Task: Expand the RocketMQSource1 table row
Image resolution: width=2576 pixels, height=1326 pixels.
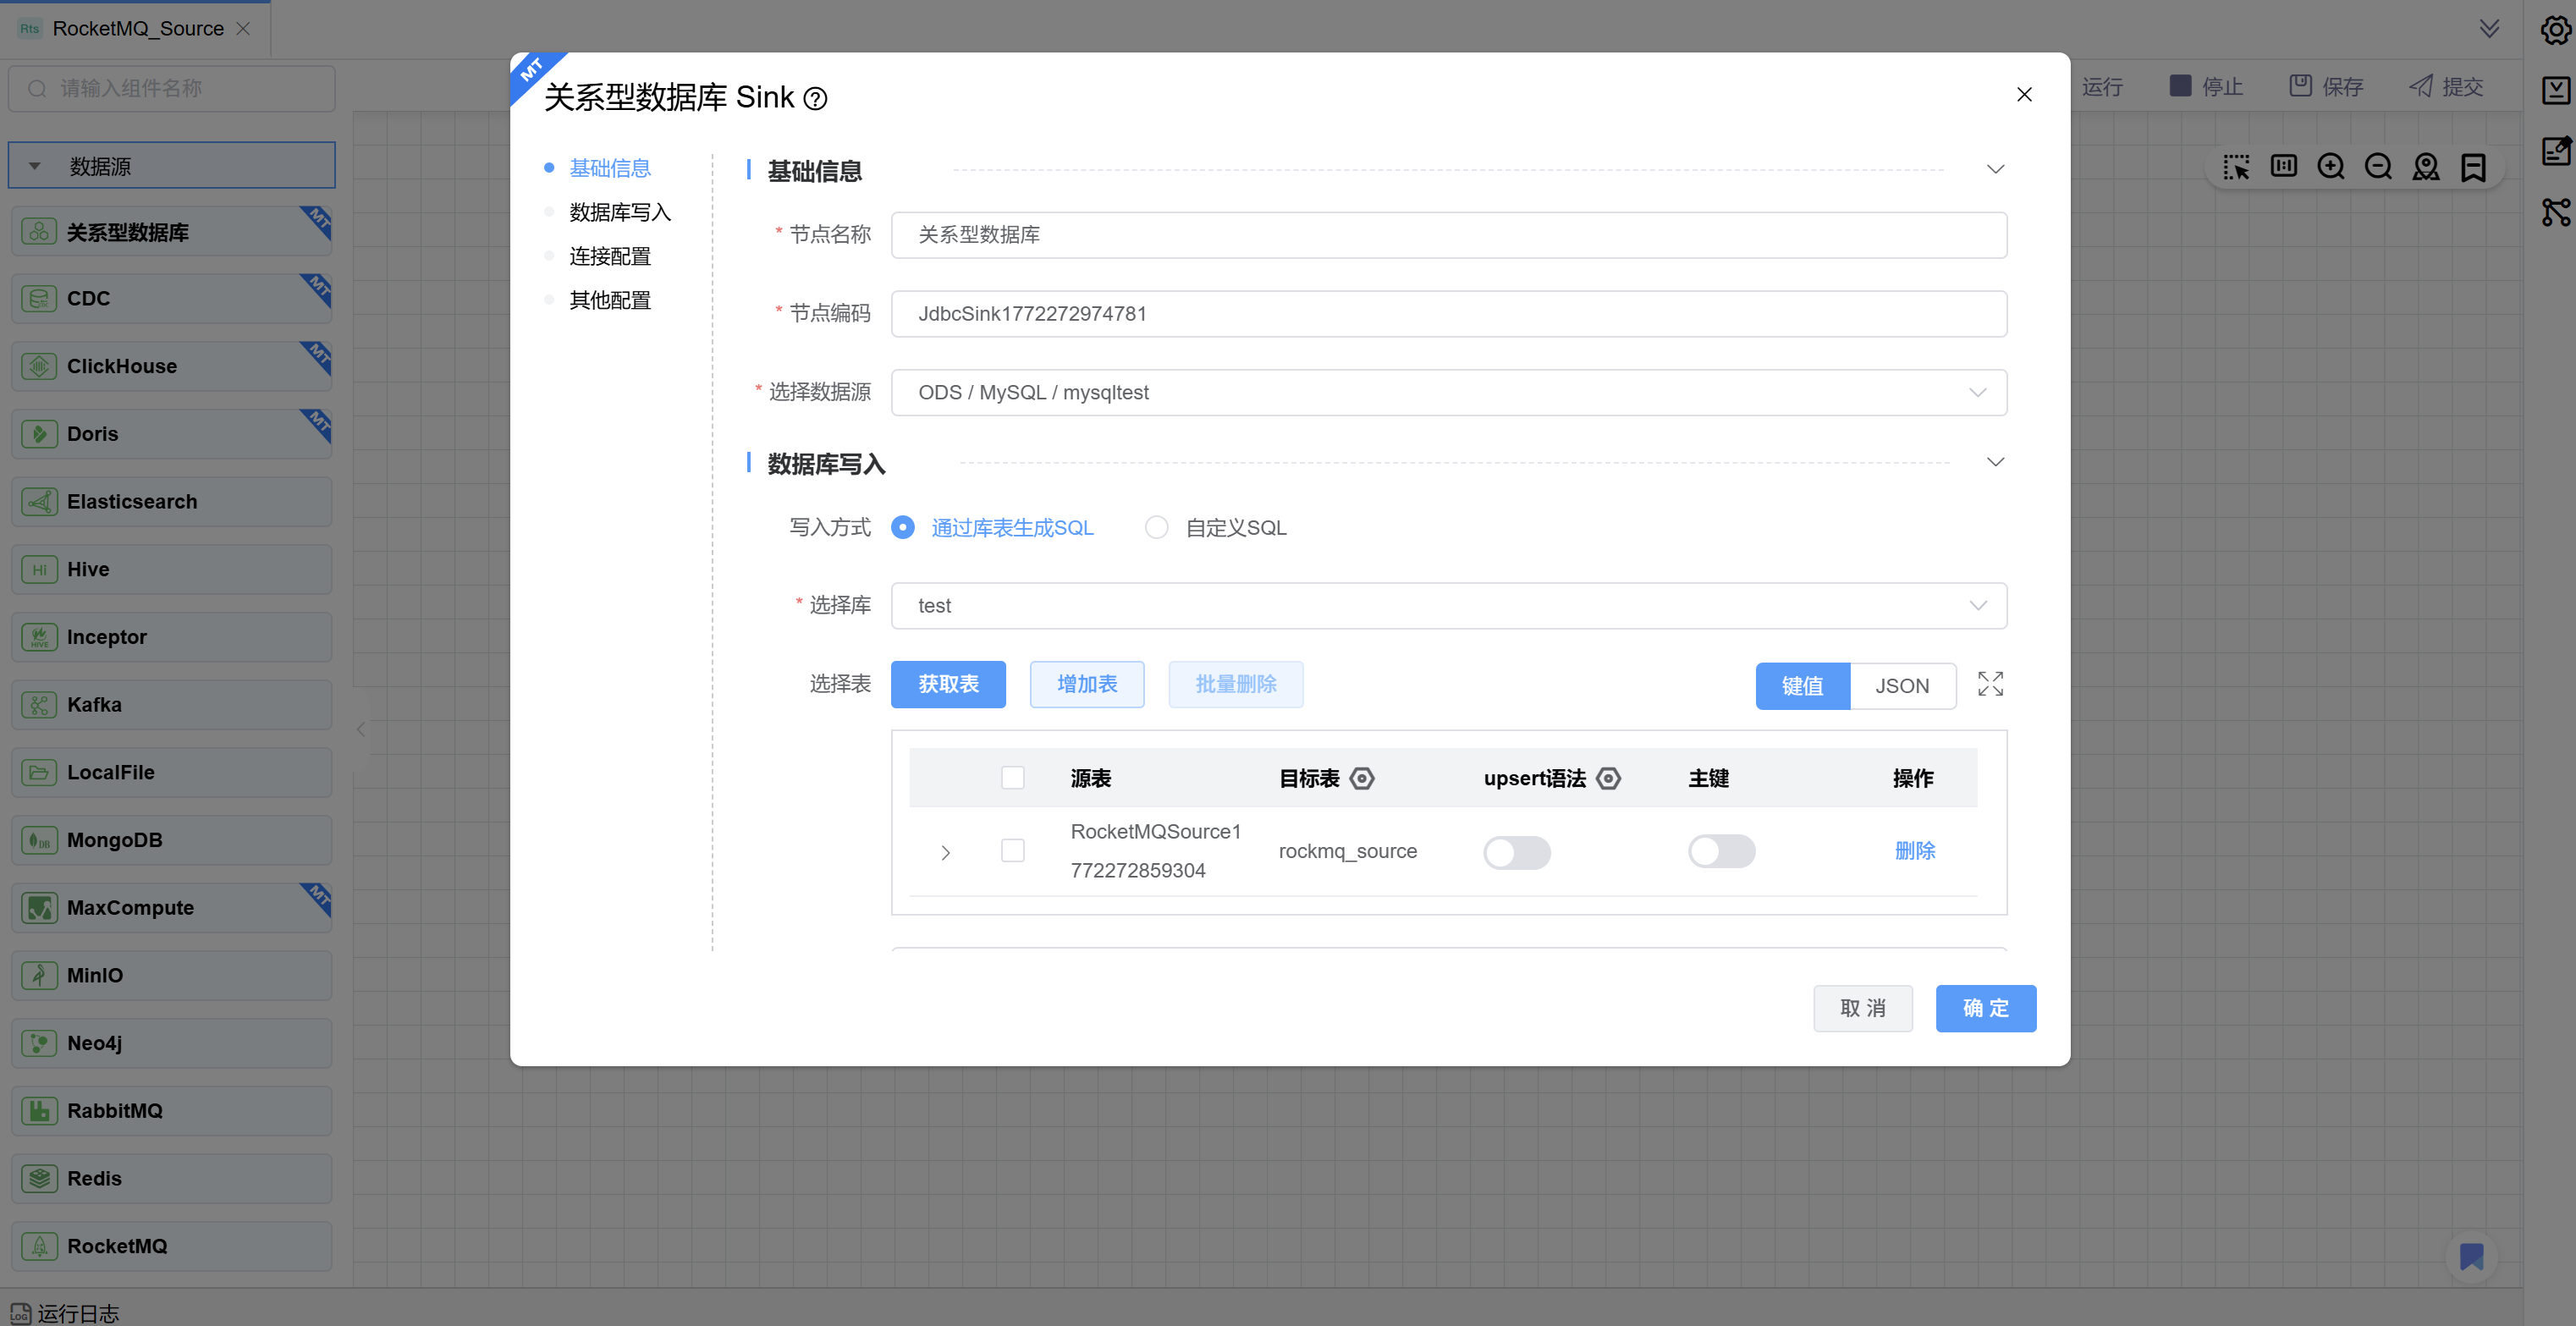Action: pyautogui.click(x=945, y=852)
